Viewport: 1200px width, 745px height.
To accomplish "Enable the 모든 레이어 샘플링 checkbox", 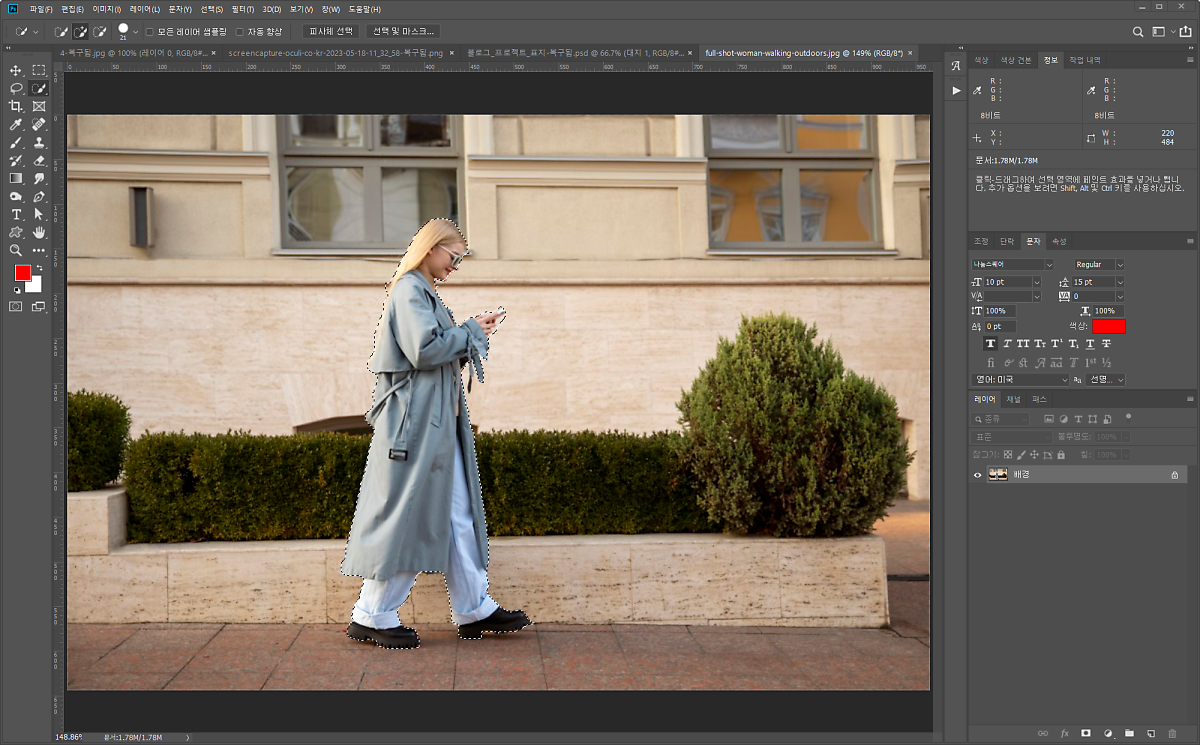I will coord(150,32).
